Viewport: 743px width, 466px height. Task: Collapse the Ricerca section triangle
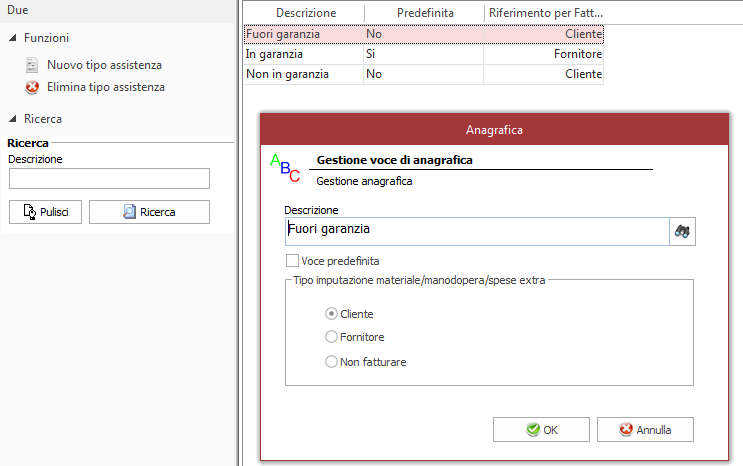[x=13, y=119]
